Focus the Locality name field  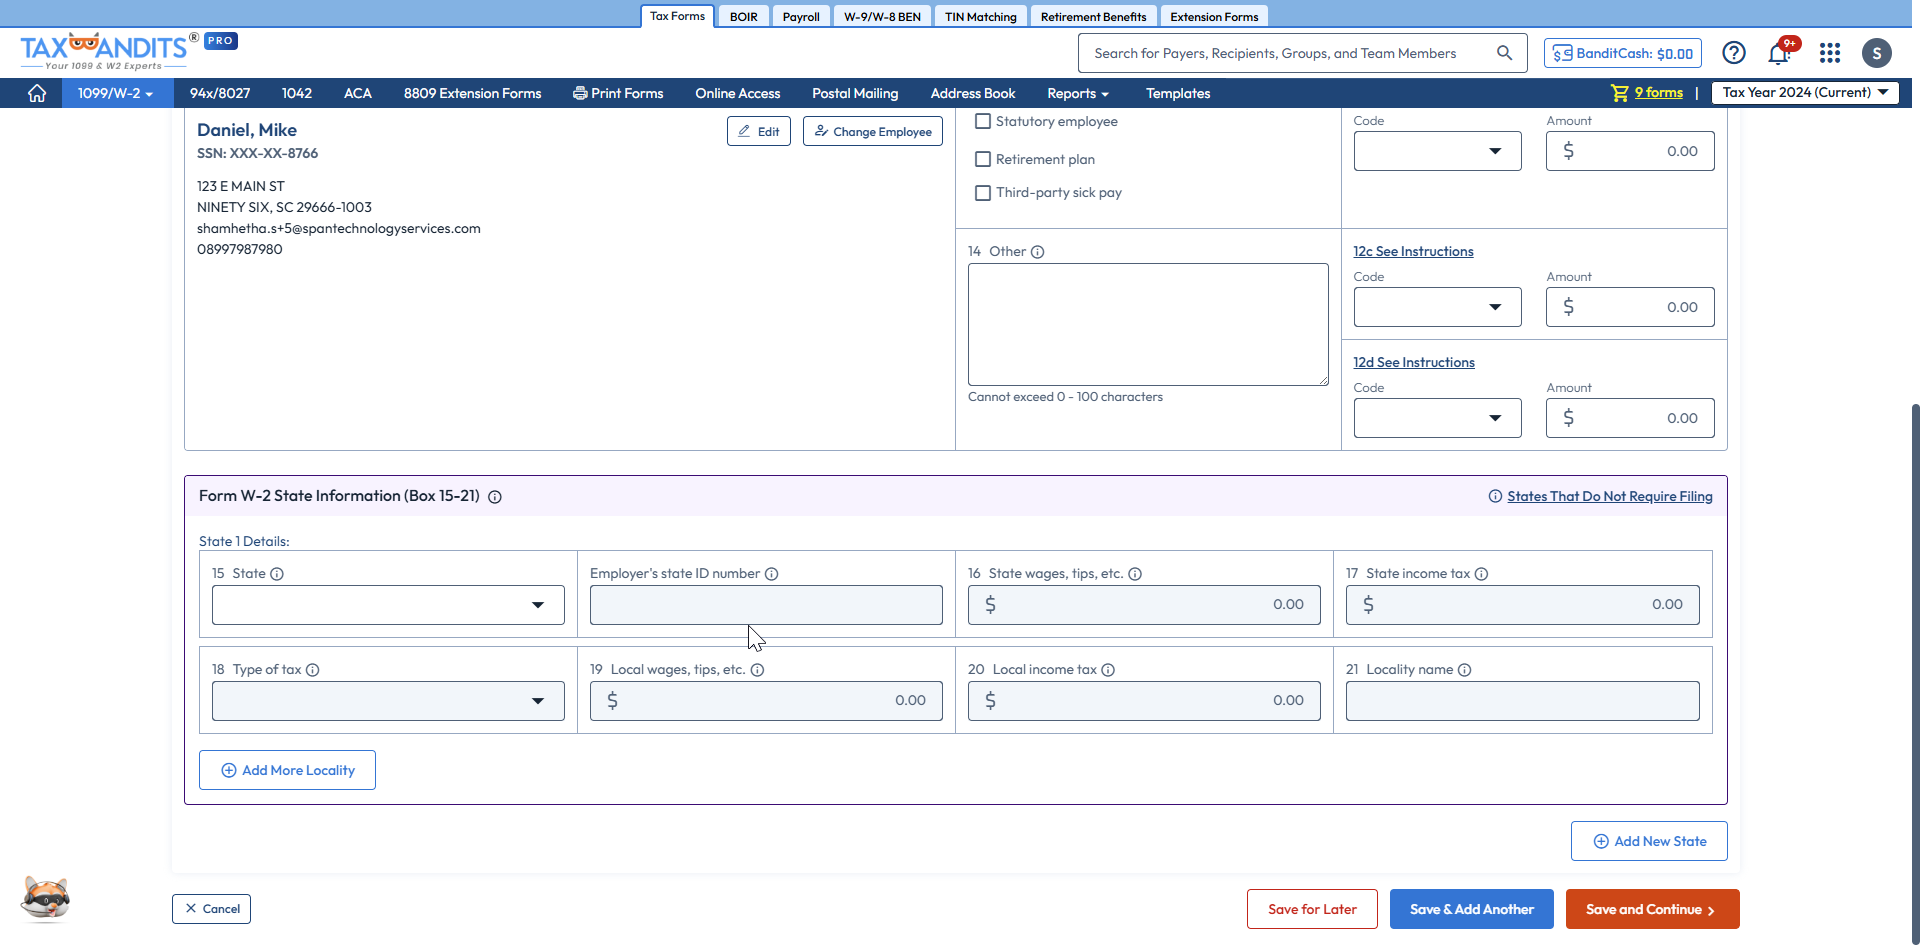point(1522,701)
